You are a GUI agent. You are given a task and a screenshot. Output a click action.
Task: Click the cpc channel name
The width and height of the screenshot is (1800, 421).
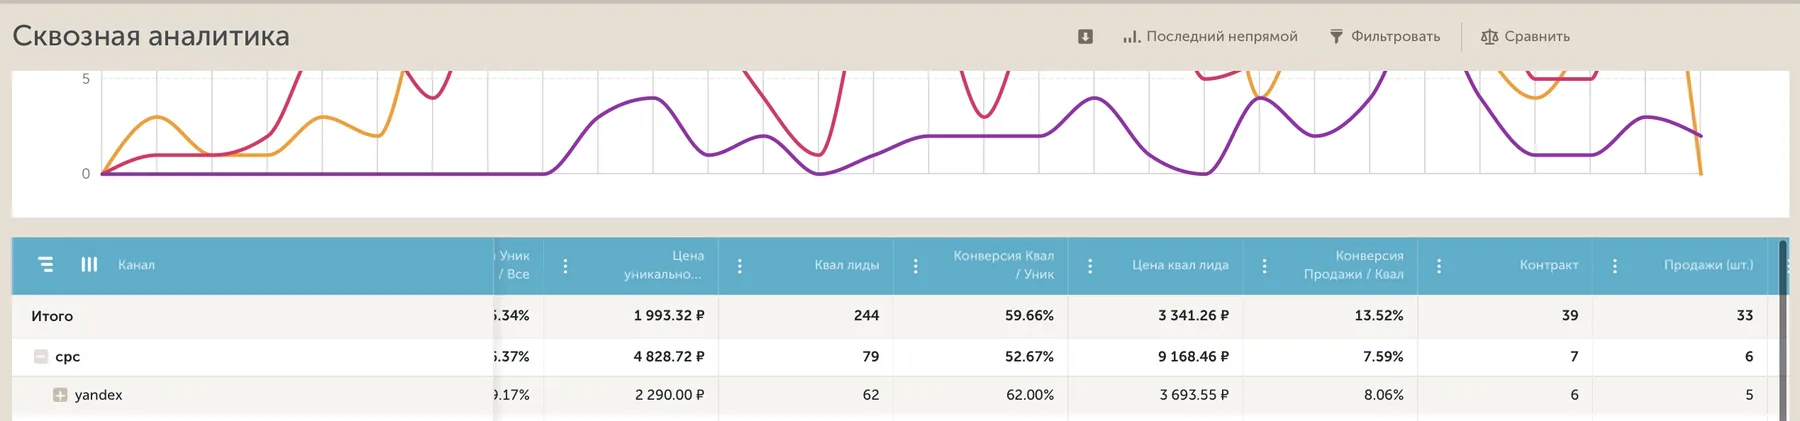(x=67, y=357)
